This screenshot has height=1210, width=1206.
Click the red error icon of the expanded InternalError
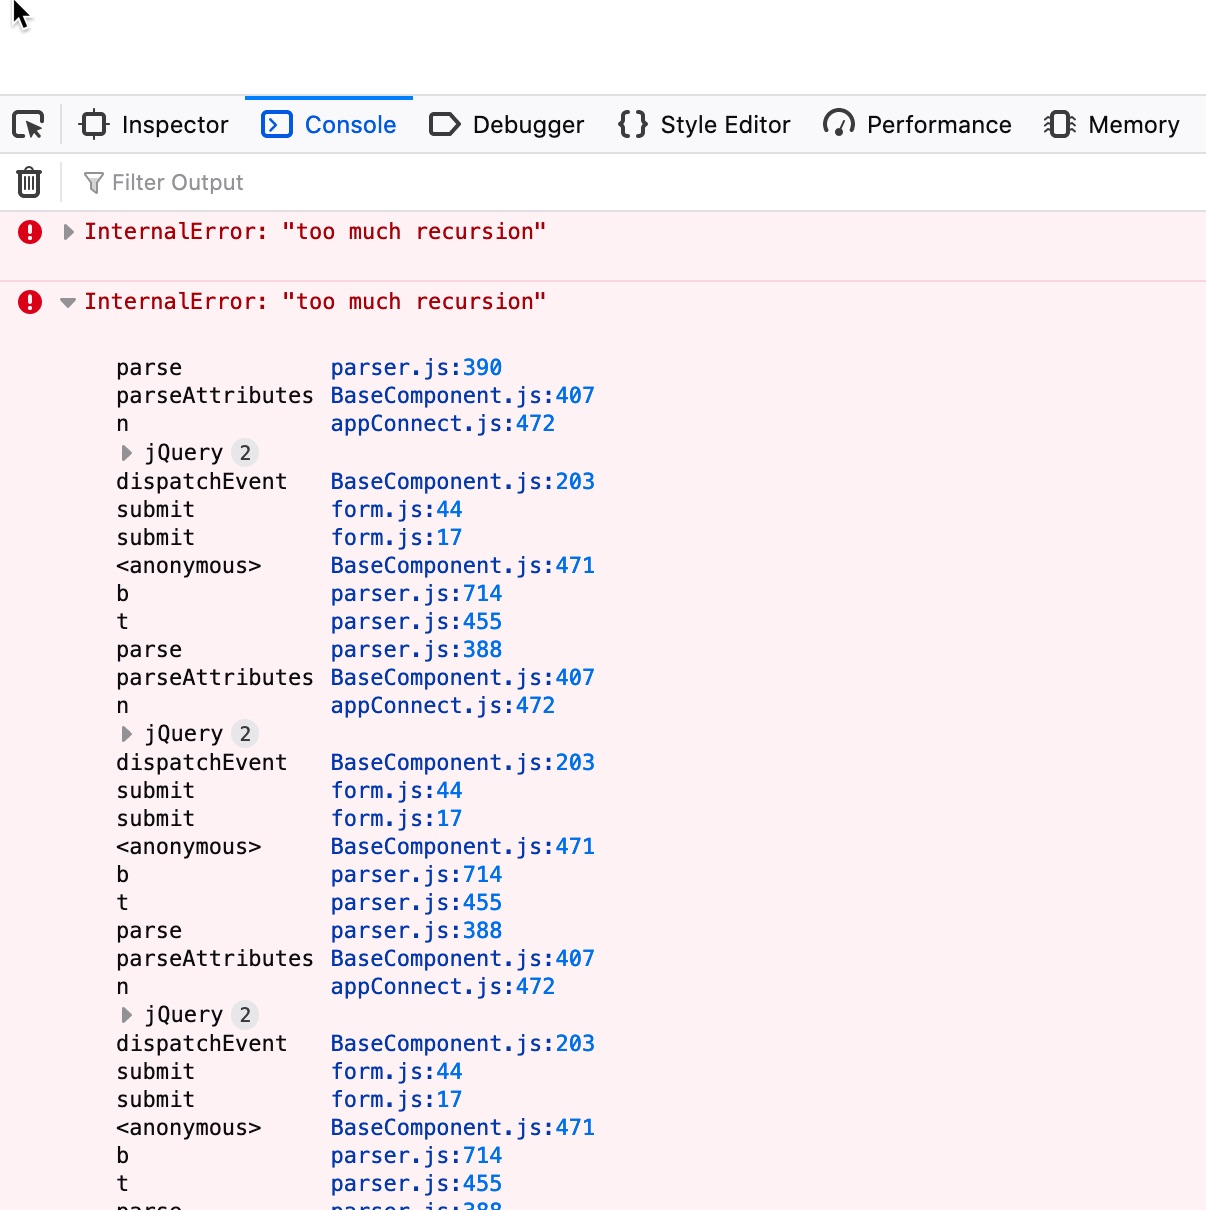pos(30,302)
